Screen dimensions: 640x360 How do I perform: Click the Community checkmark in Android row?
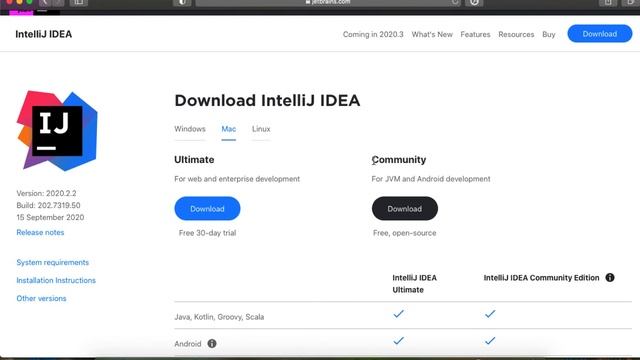click(490, 341)
